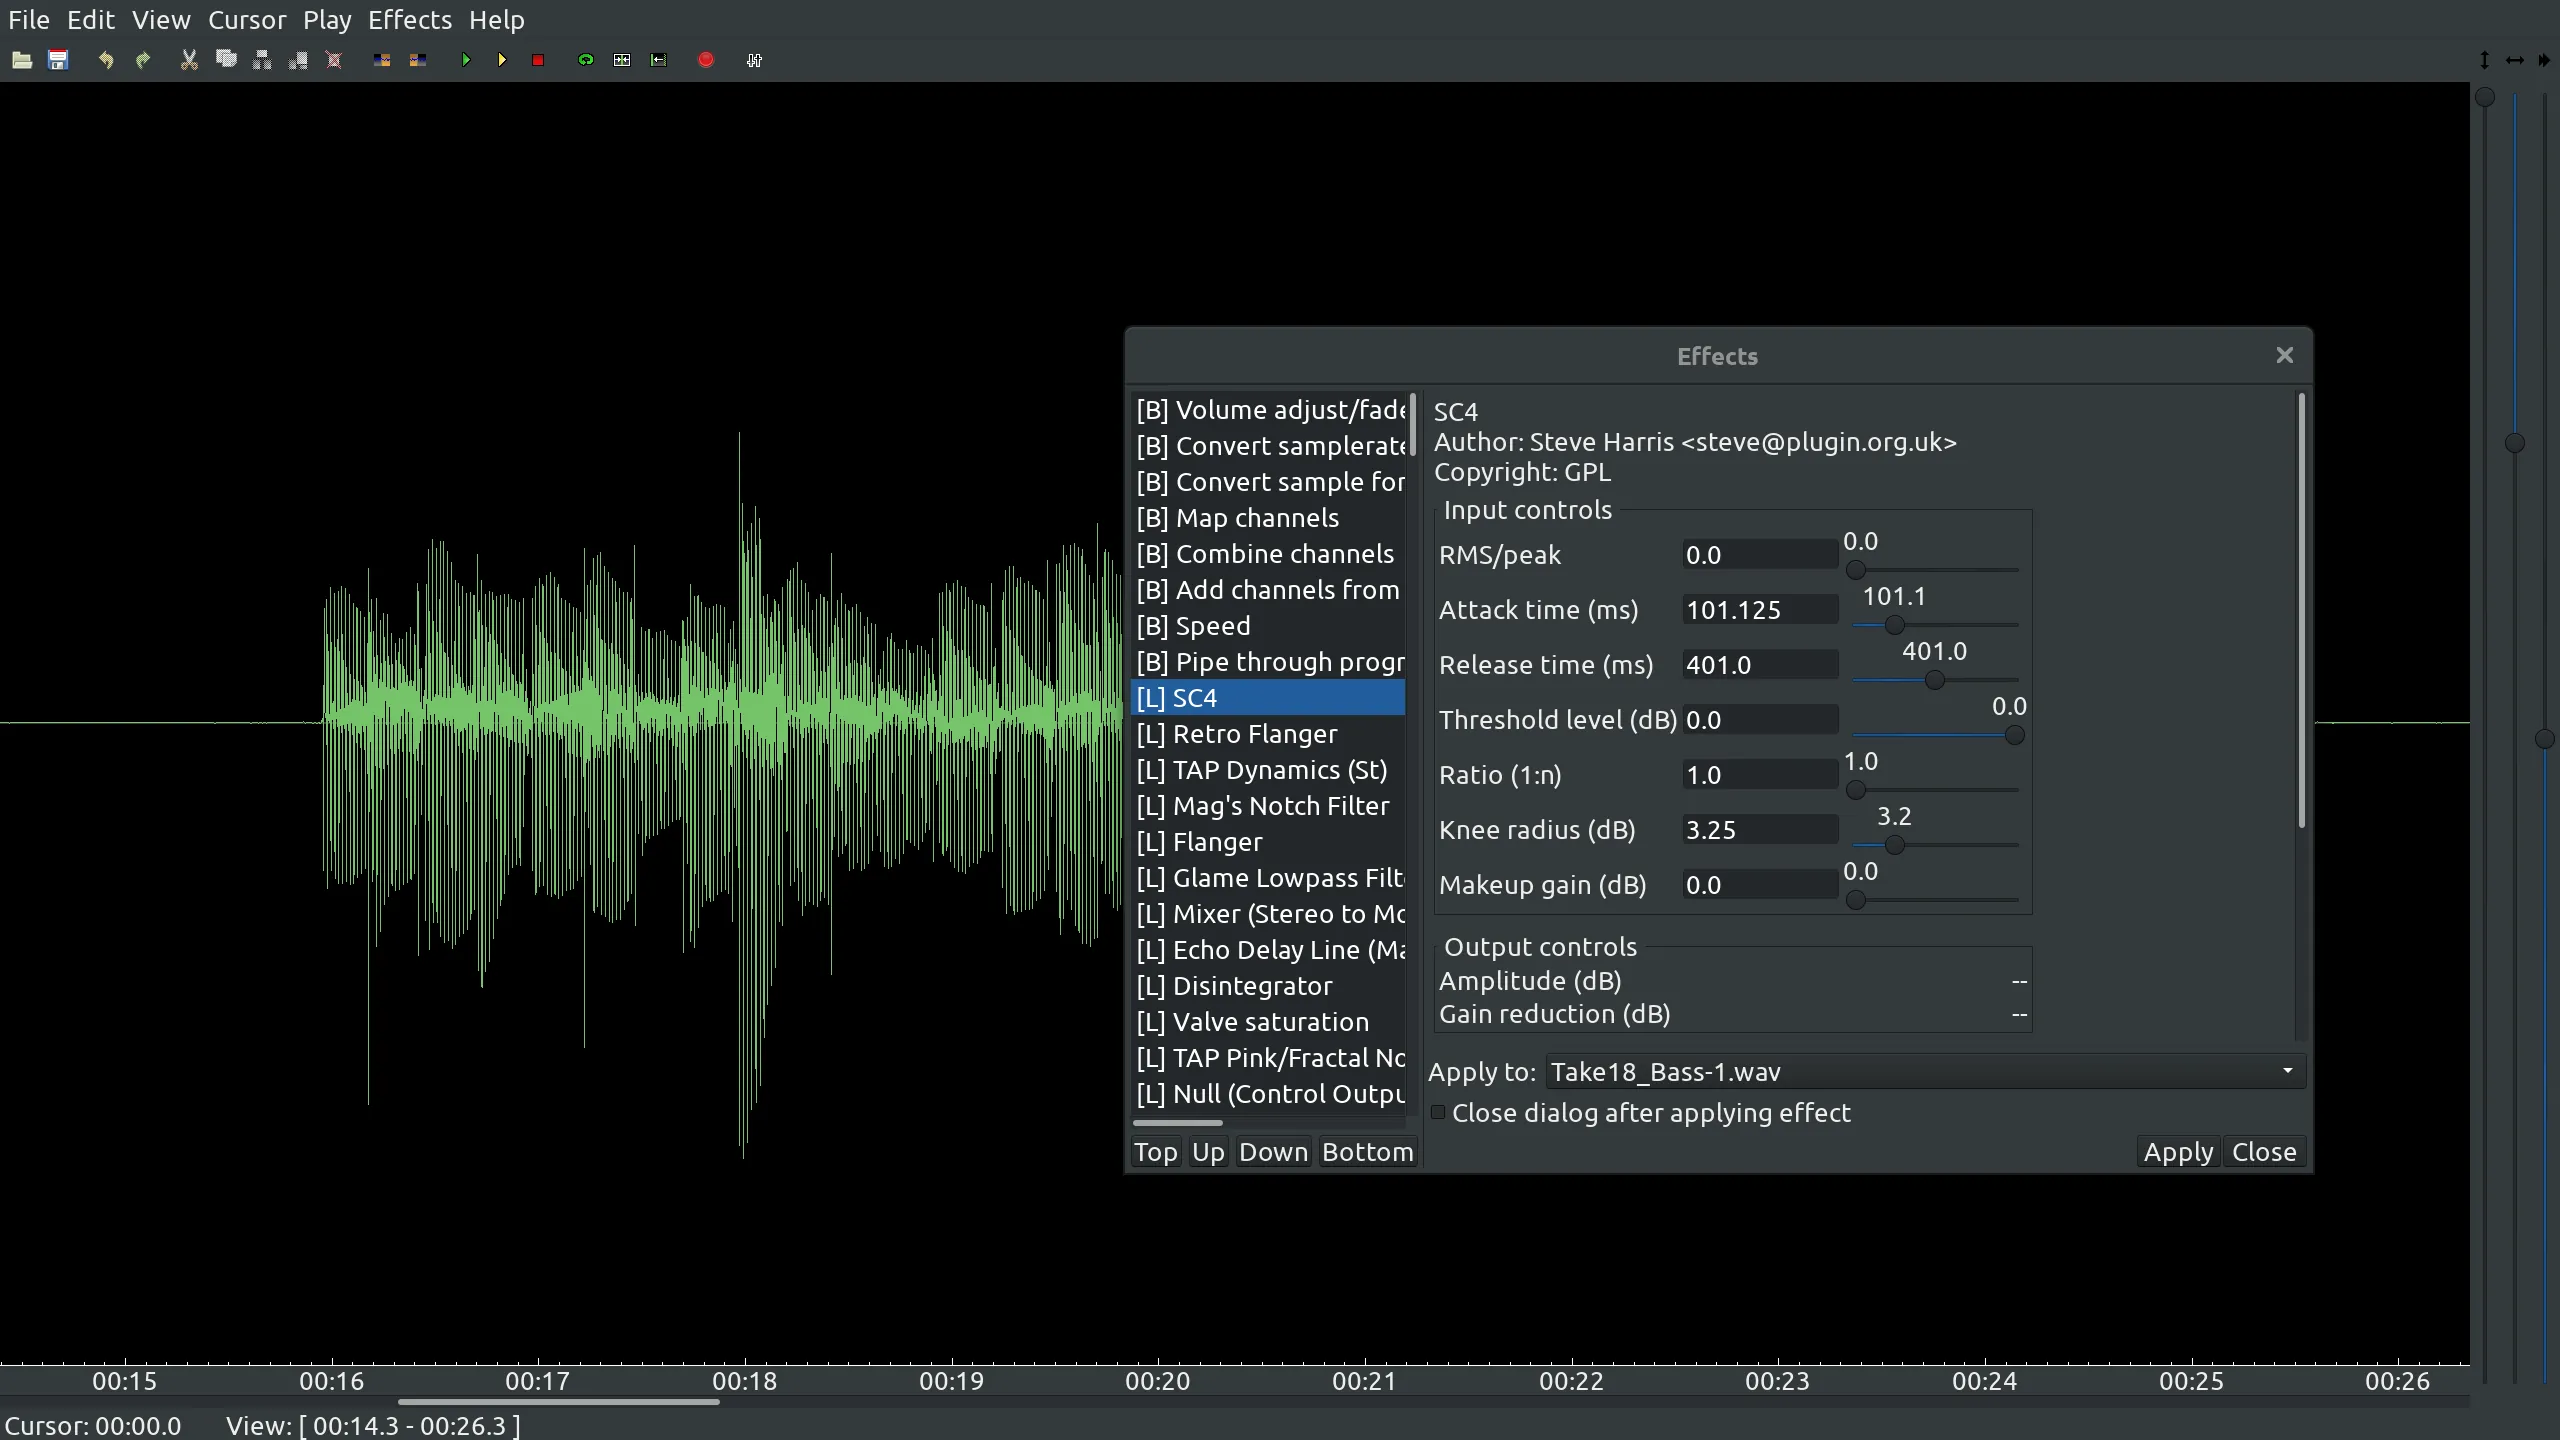Screen dimensions: 2560x1440
Task: Toggle keep cursor in view icon
Action: tap(622, 60)
